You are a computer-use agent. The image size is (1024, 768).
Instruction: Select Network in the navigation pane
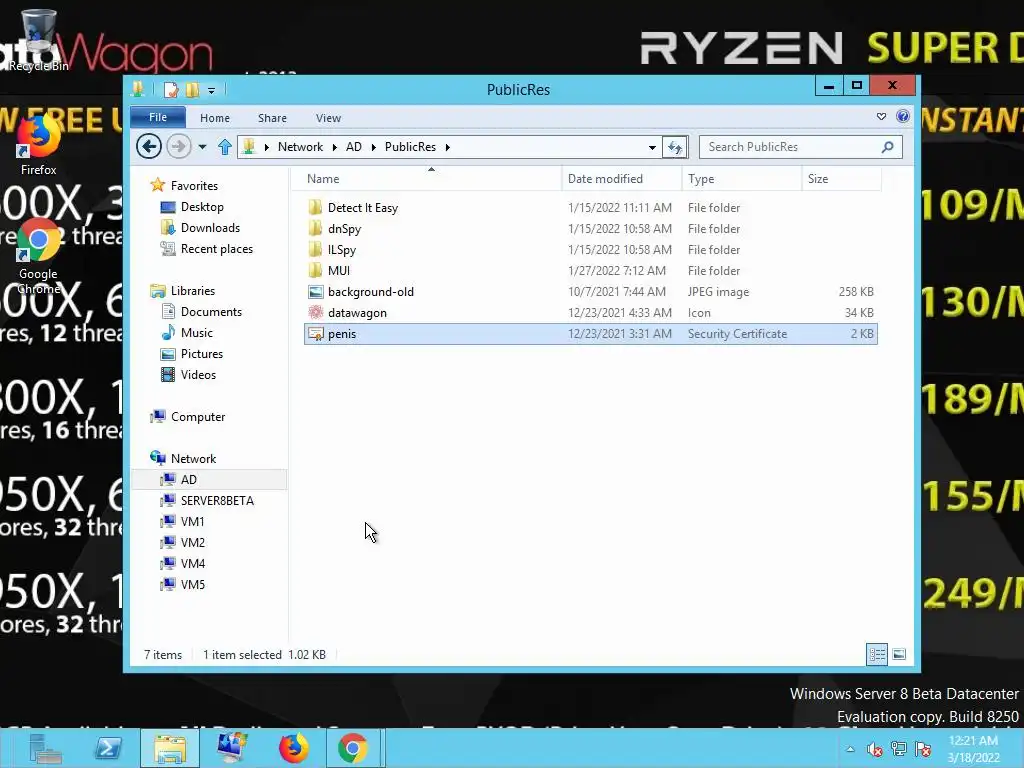(193, 458)
